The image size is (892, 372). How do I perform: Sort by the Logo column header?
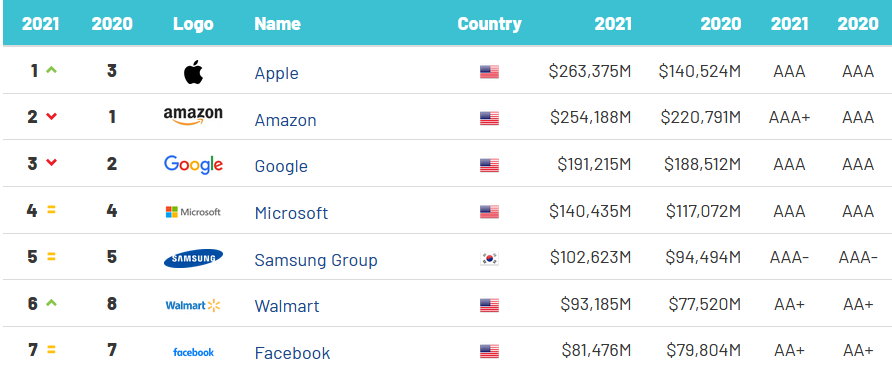193,24
